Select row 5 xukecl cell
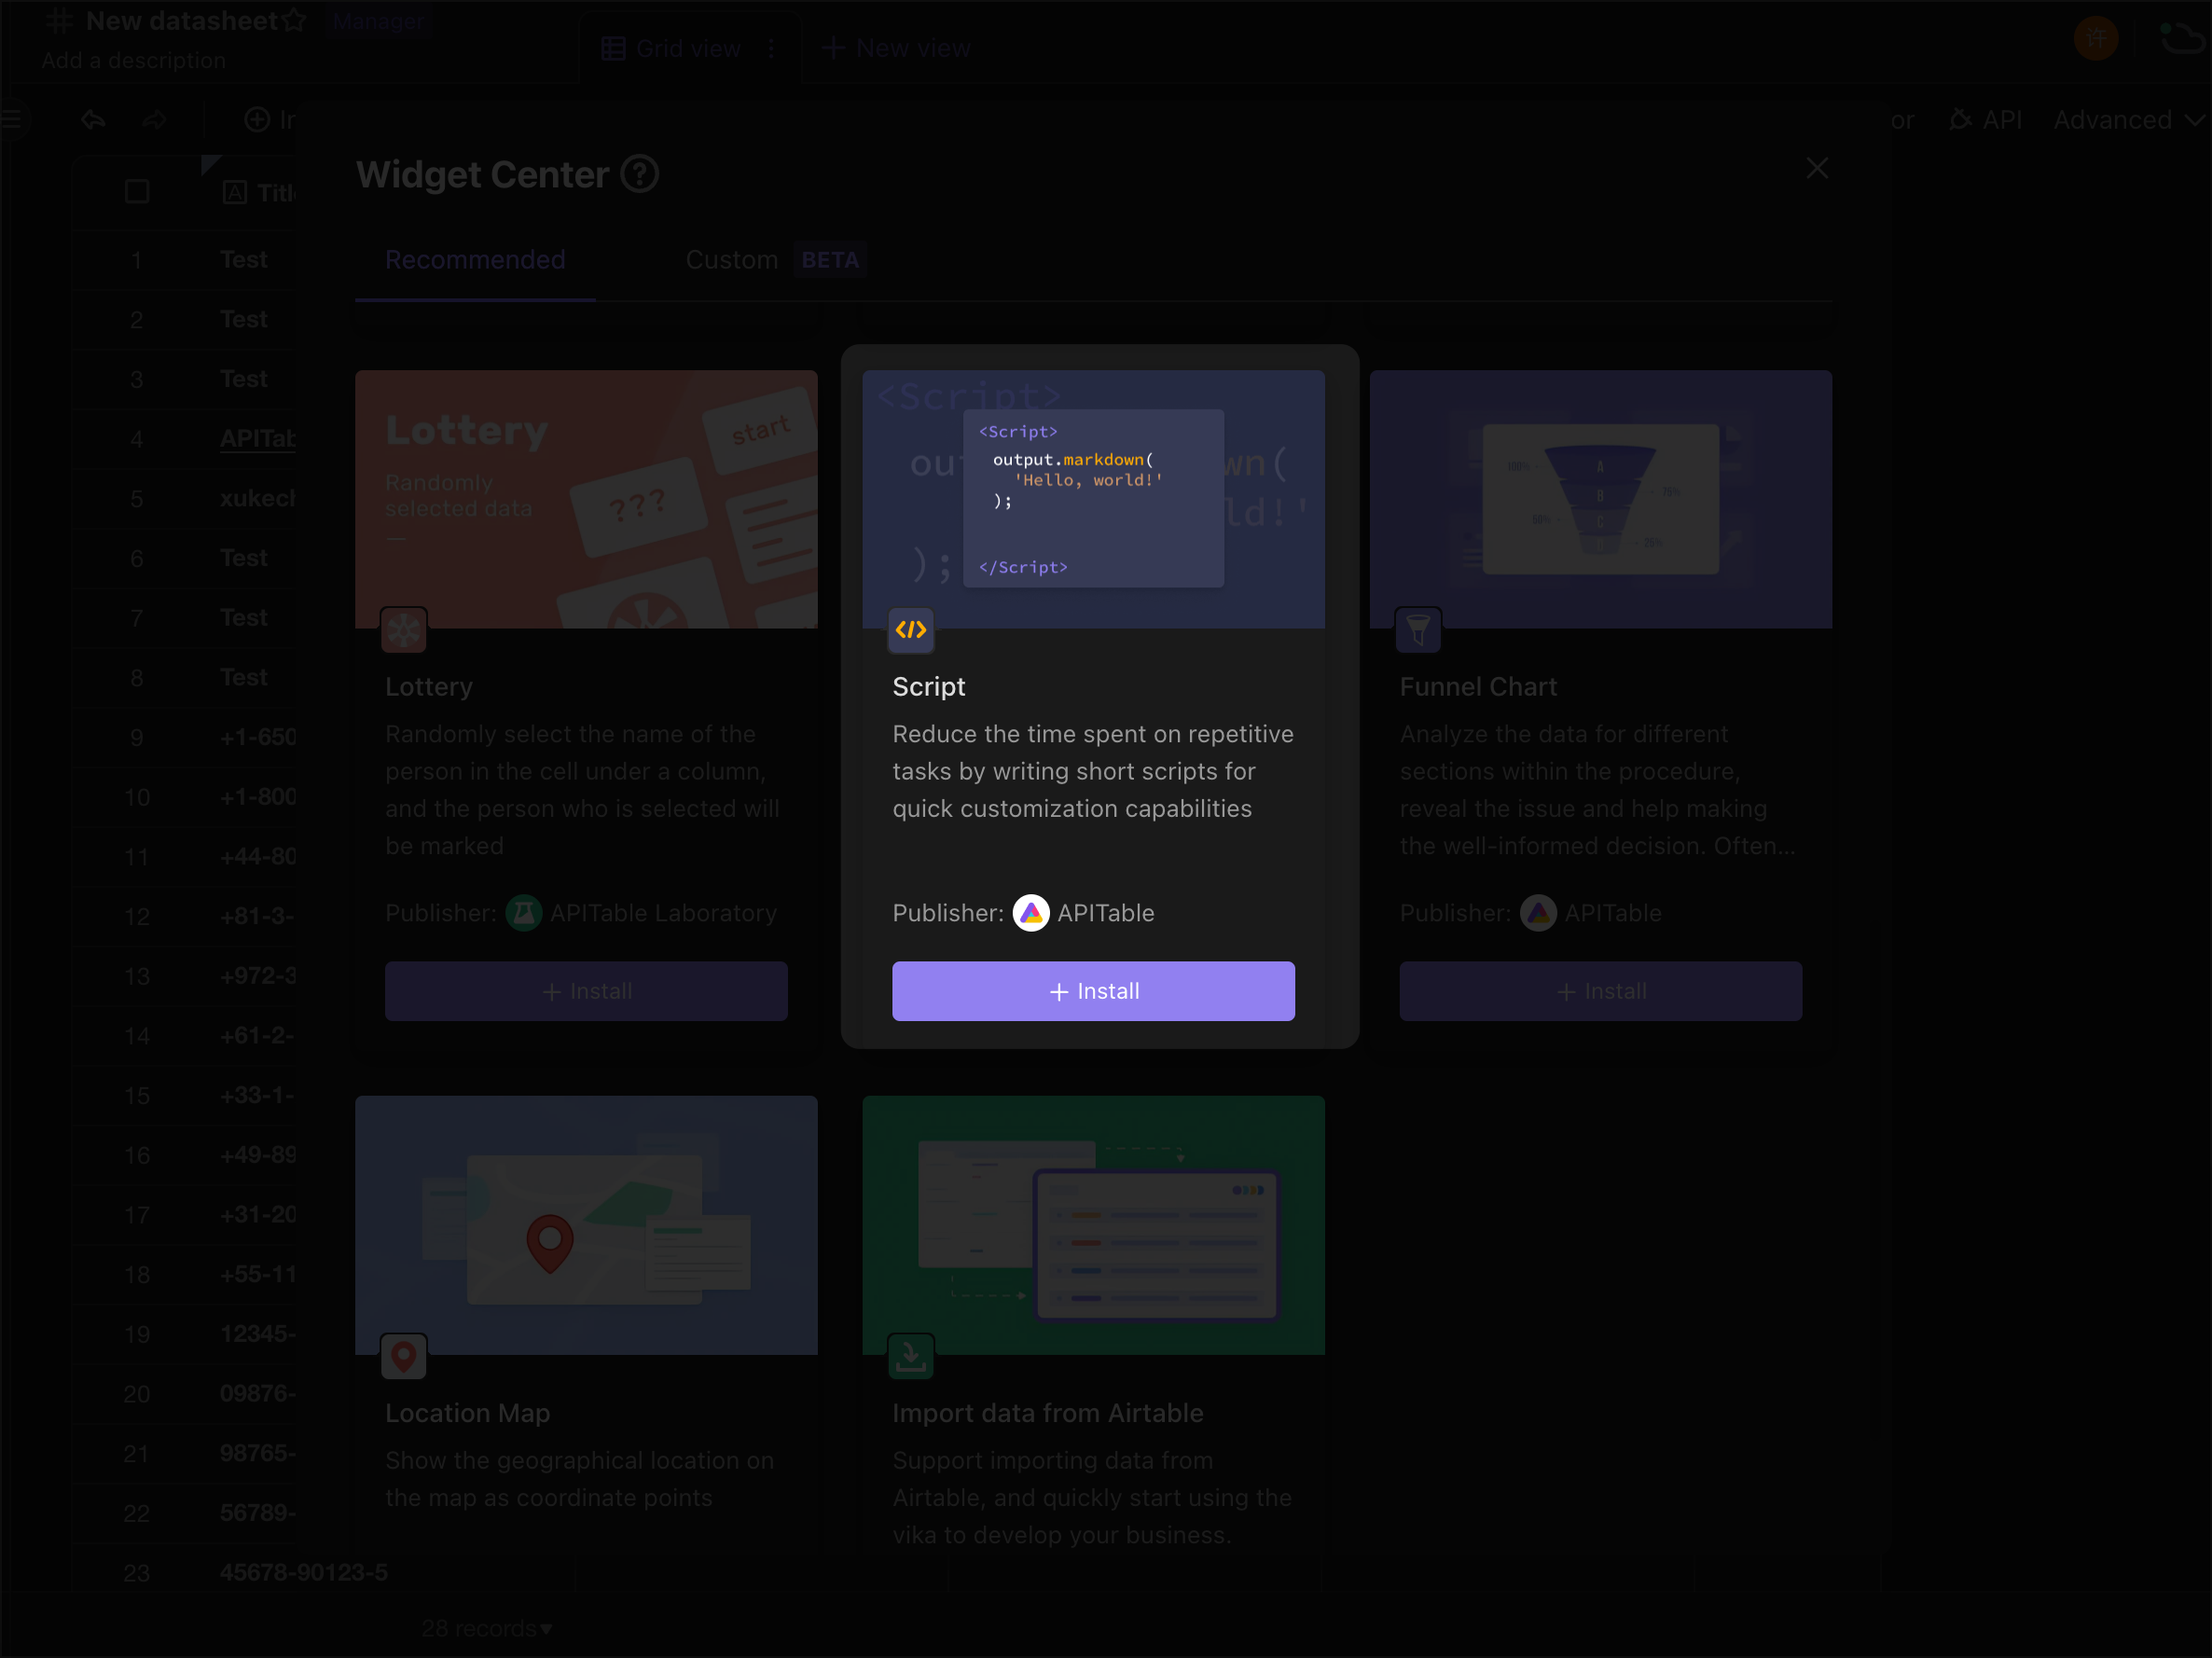 click(257, 498)
